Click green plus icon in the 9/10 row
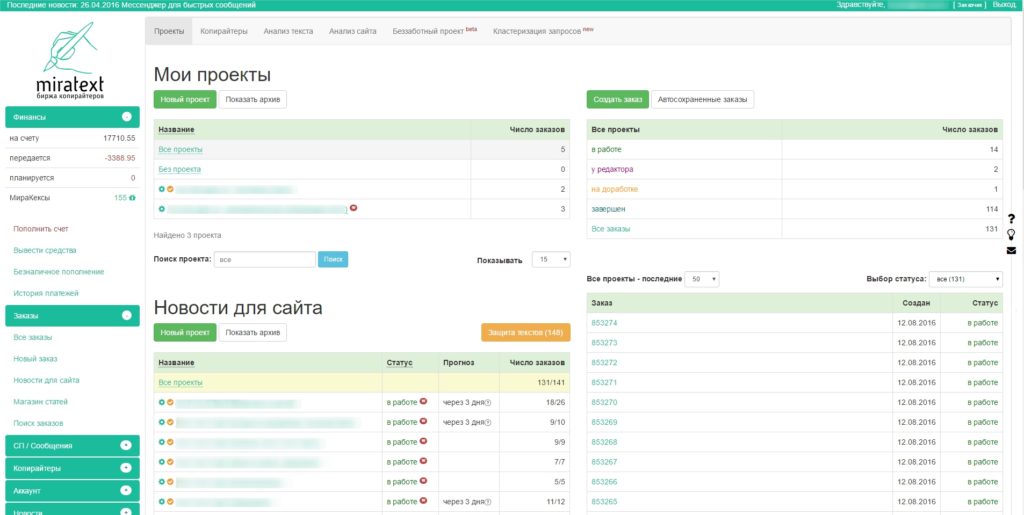Screen dimensions: 1024x515 point(161,422)
